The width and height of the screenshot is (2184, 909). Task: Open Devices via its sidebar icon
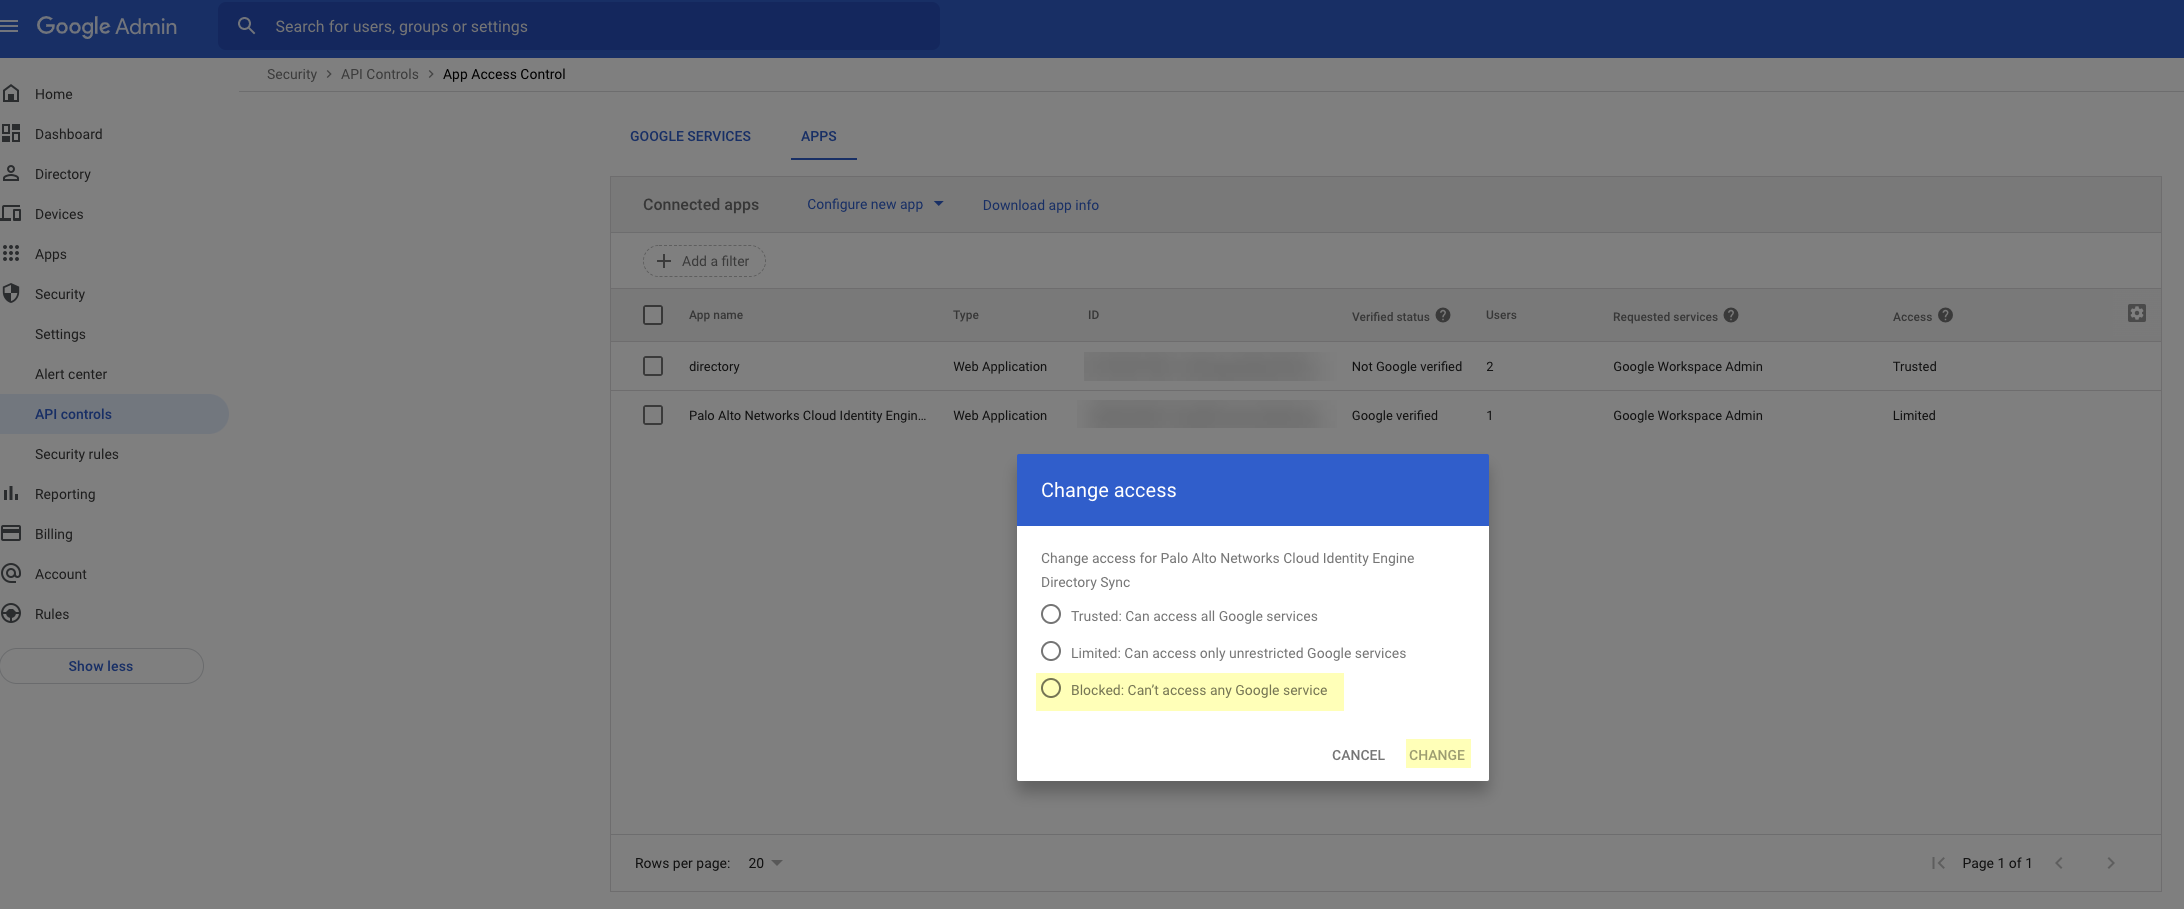(x=12, y=214)
